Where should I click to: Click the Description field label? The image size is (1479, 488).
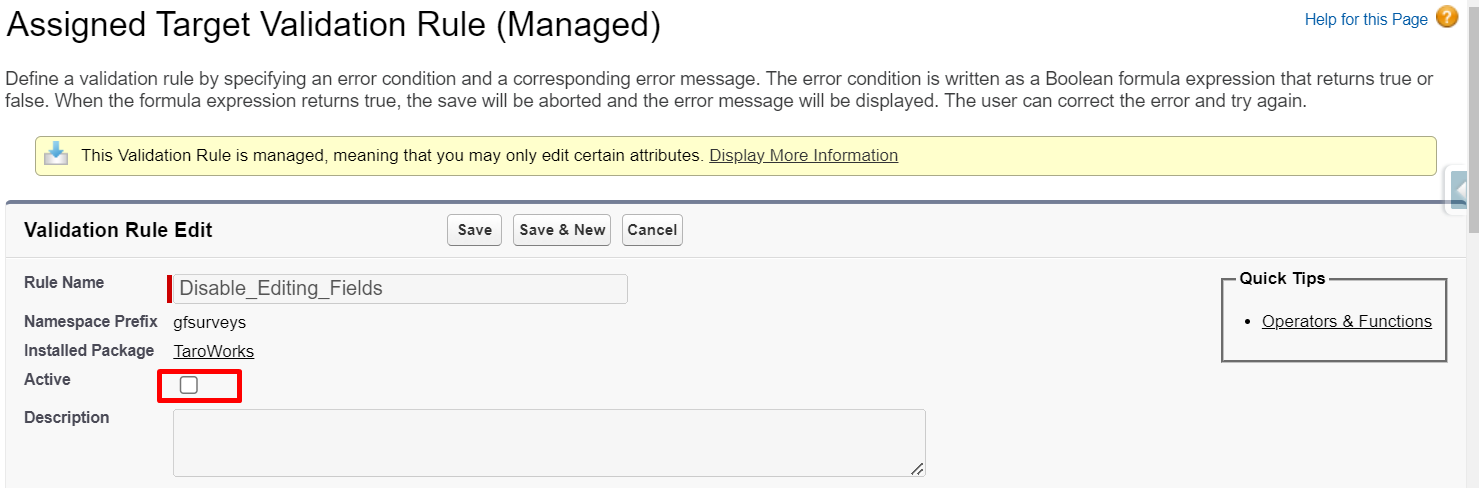66,418
